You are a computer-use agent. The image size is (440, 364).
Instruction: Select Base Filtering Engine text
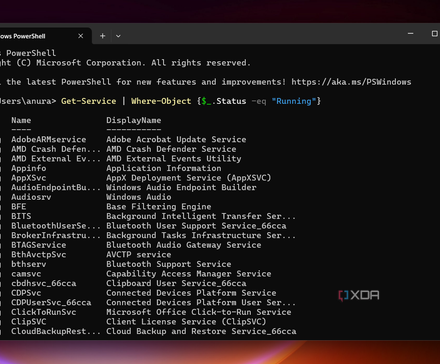pyautogui.click(x=159, y=207)
